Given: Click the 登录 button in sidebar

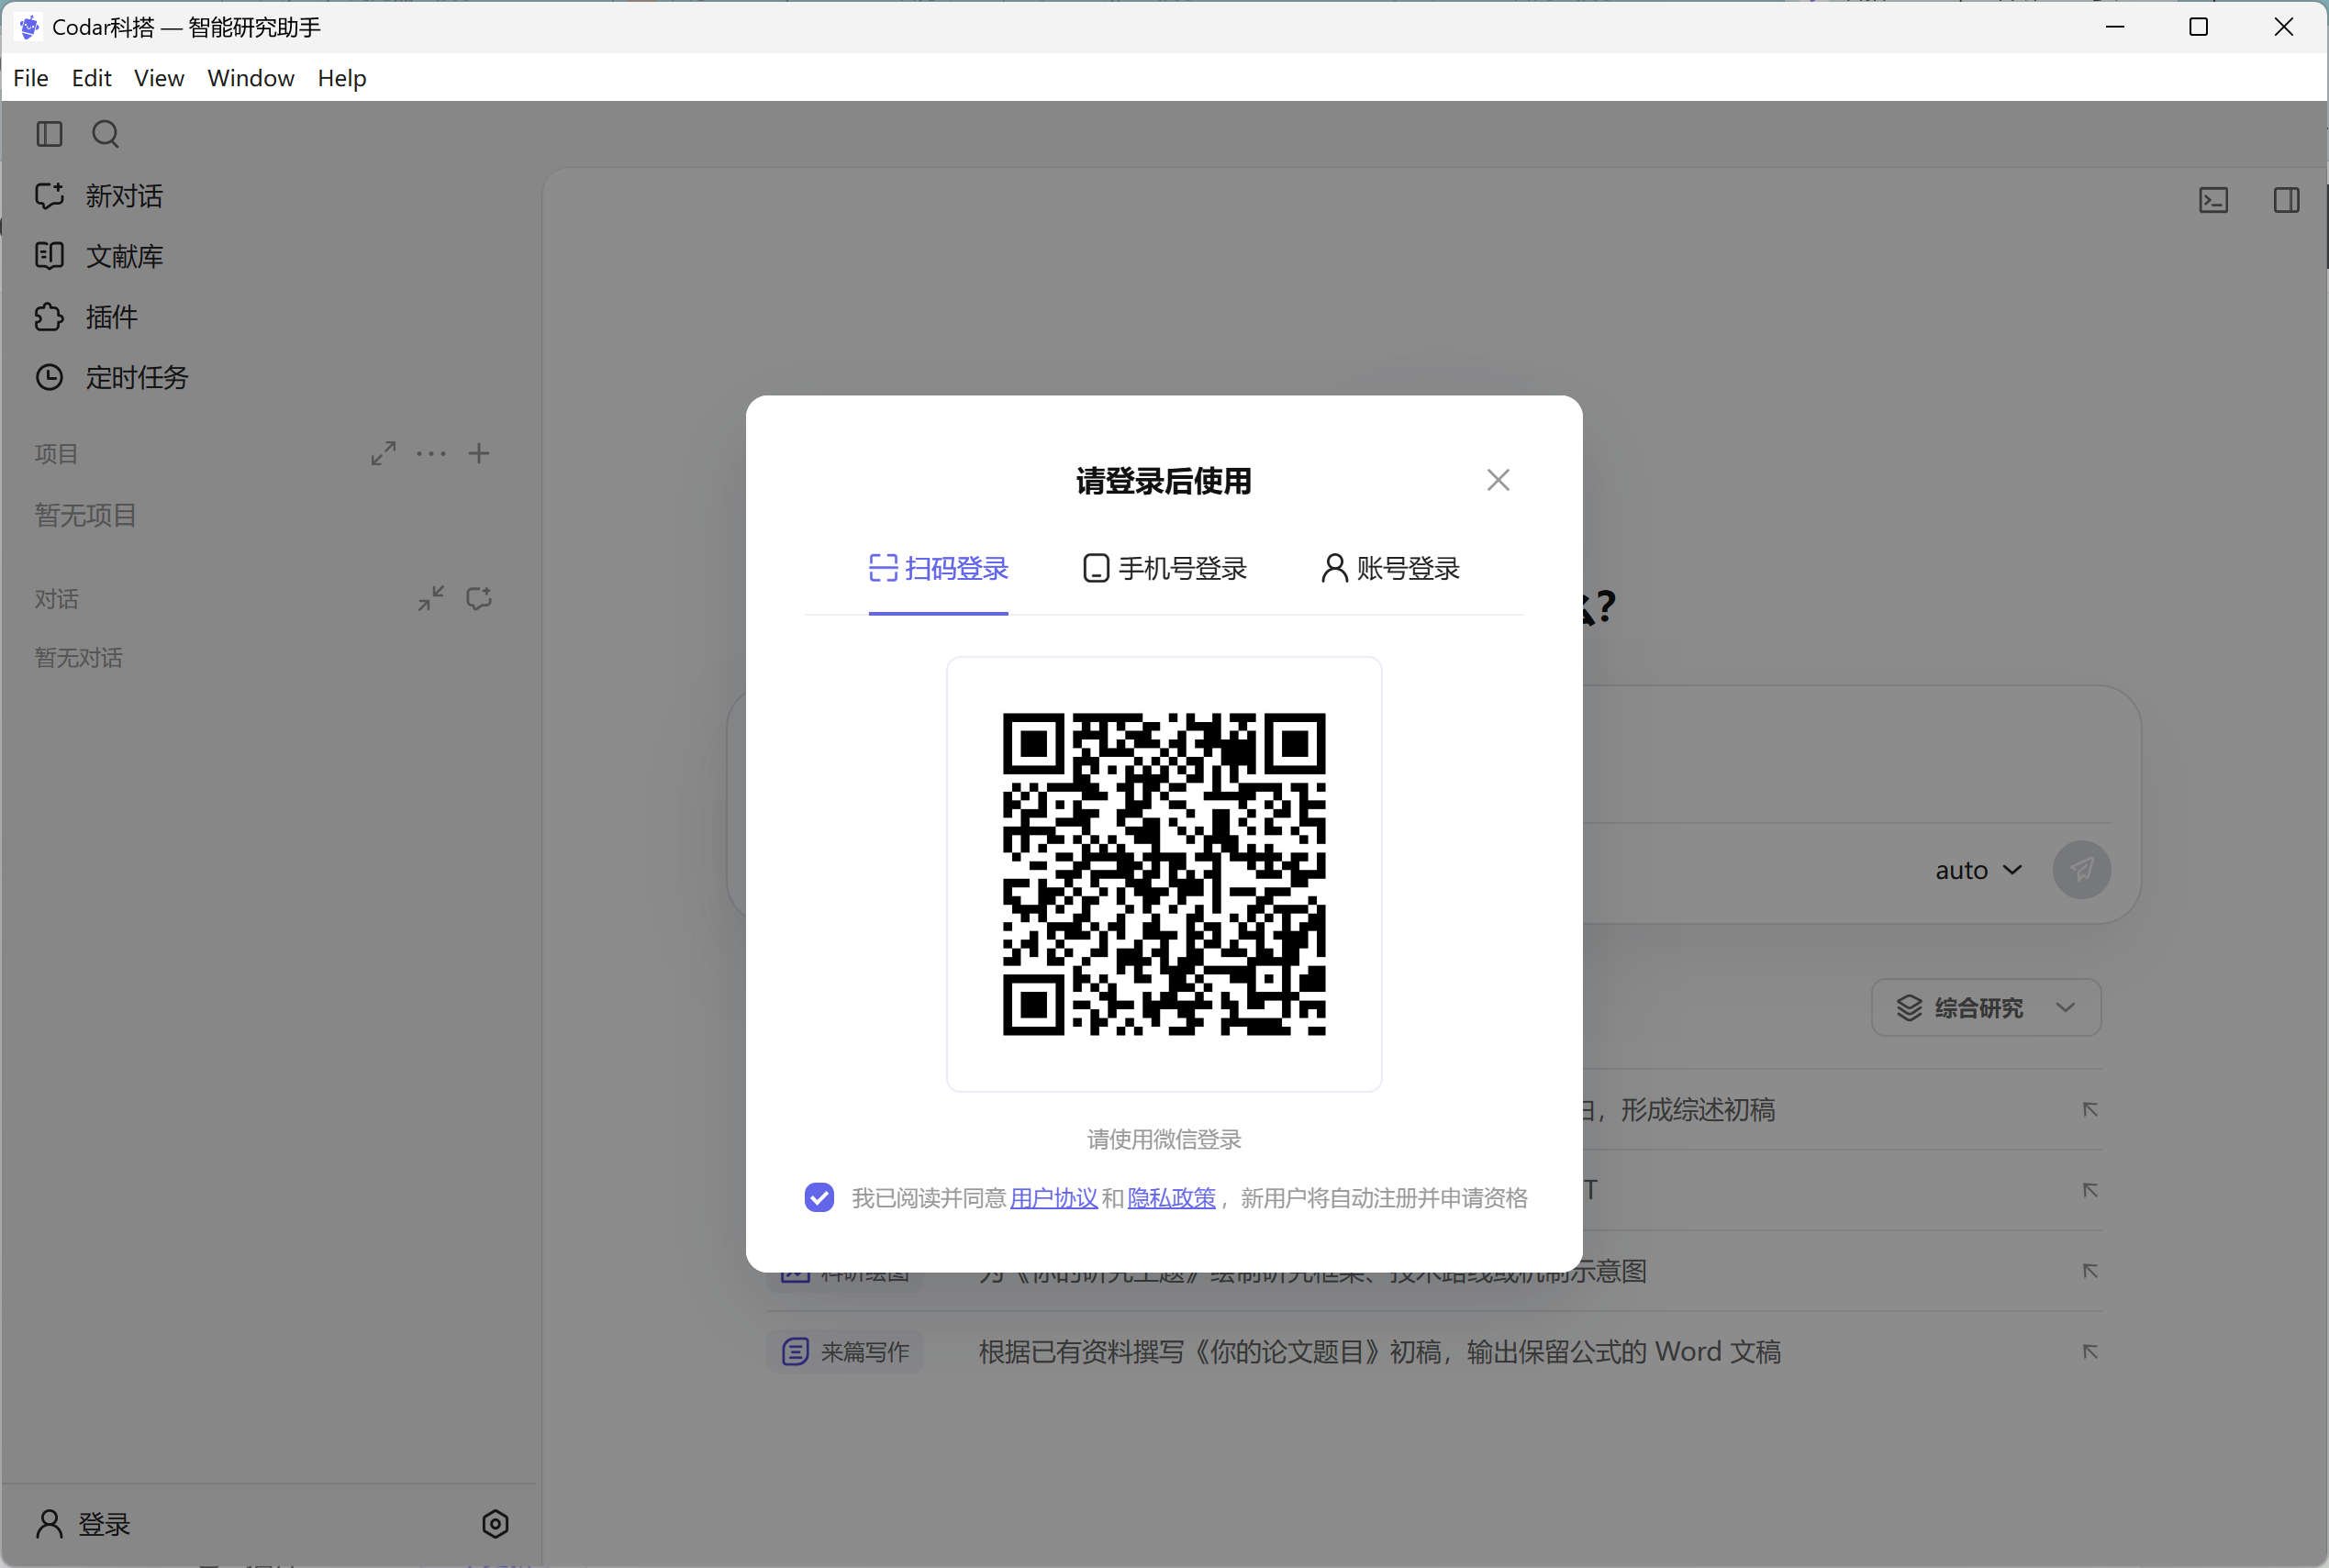Looking at the screenshot, I should tap(84, 1524).
